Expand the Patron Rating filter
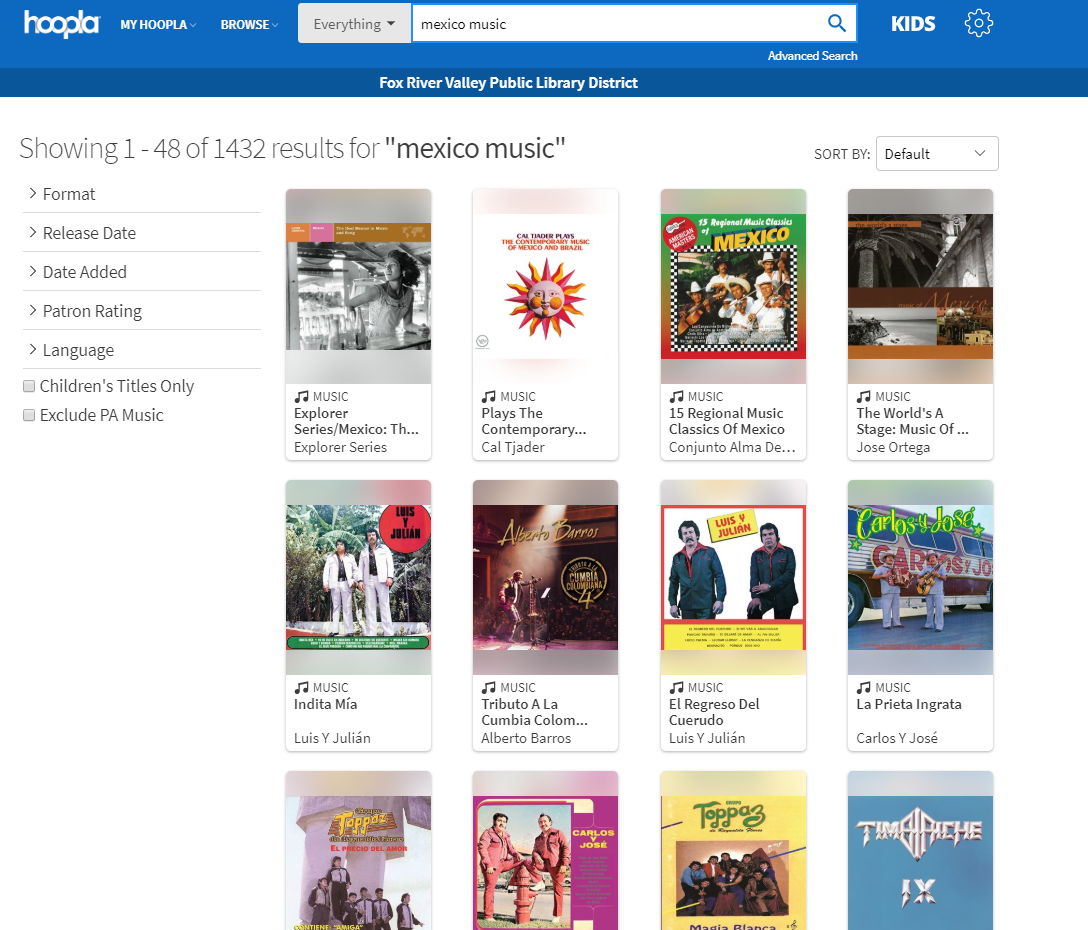The height and width of the screenshot is (930, 1088). [x=91, y=311]
